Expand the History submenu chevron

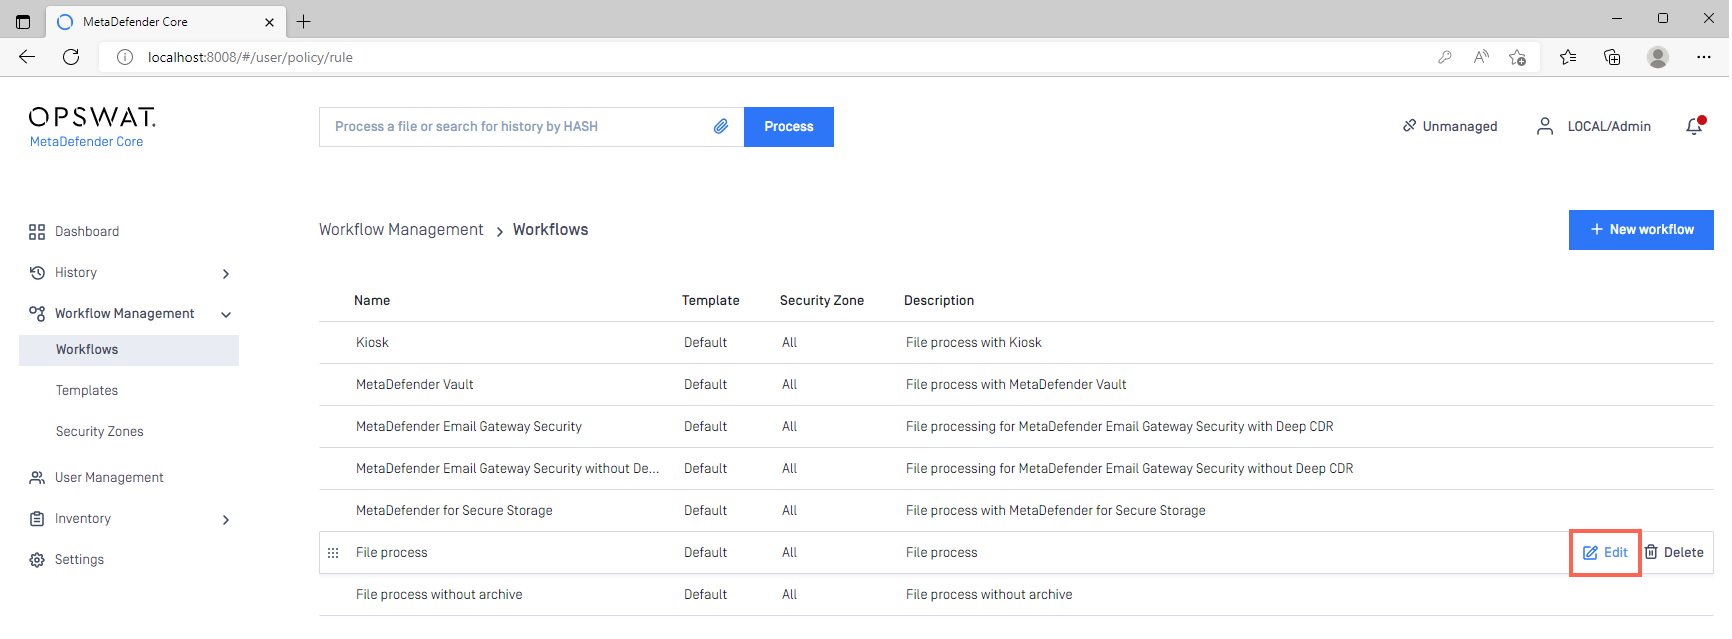(x=226, y=274)
